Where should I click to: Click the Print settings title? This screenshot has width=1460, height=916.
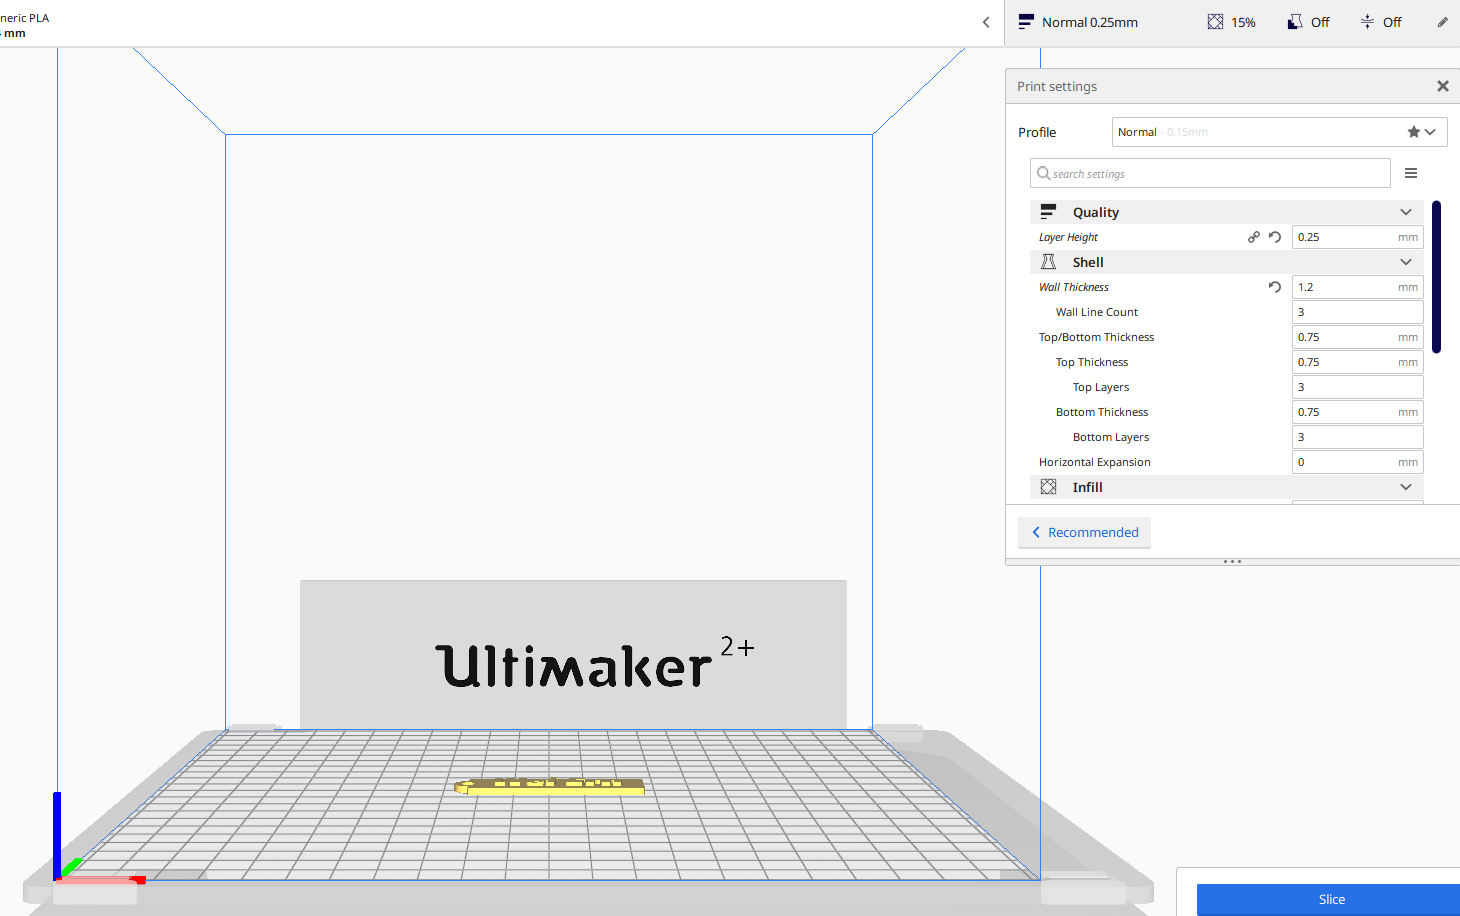coord(1057,86)
